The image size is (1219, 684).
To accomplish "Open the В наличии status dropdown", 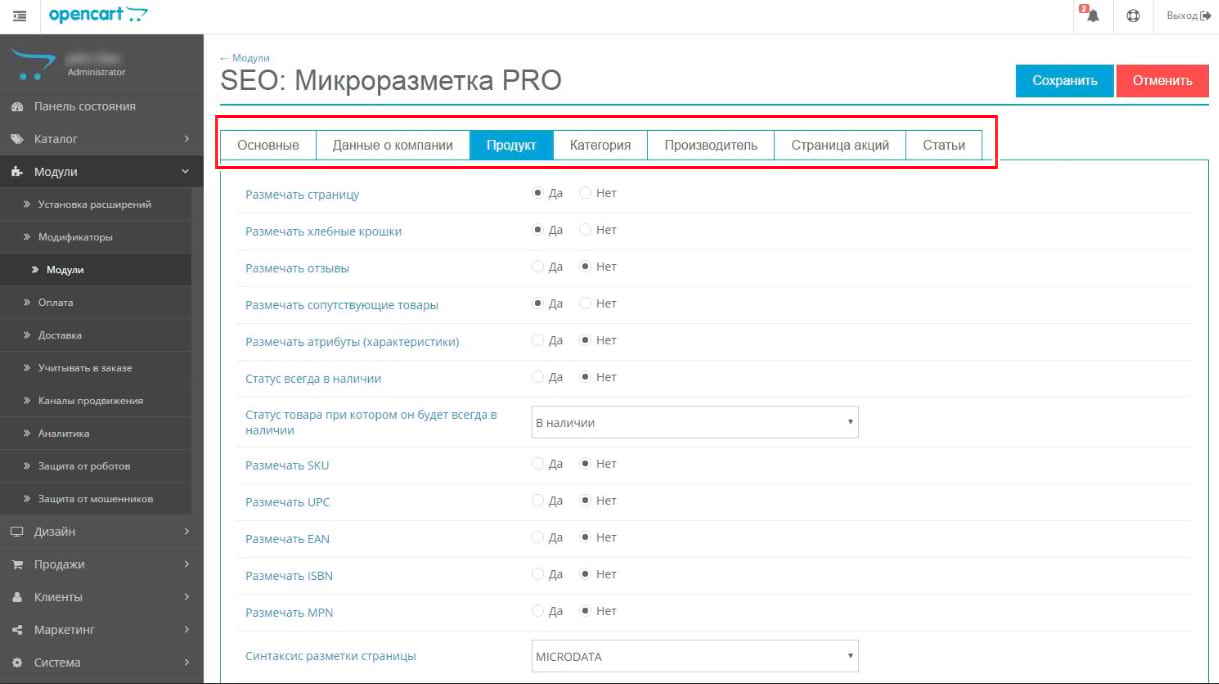I will [x=694, y=422].
